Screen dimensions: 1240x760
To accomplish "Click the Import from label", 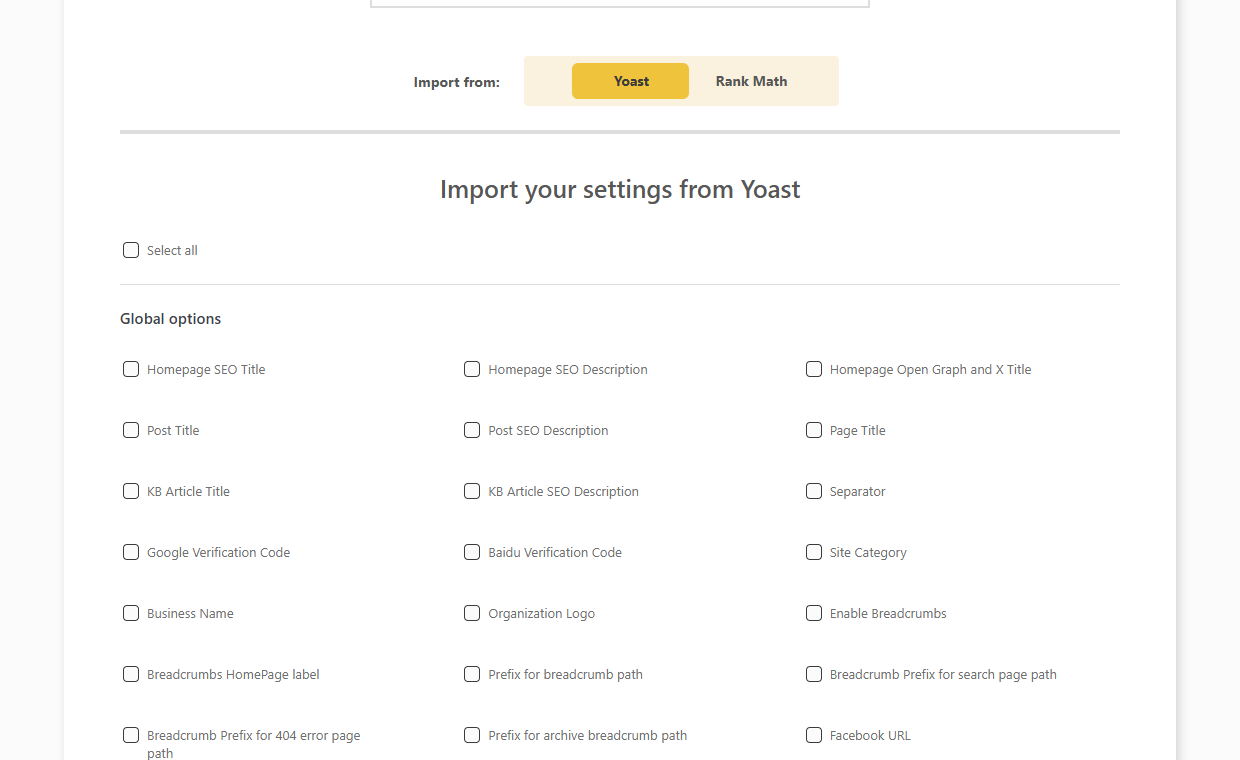I will pos(456,82).
